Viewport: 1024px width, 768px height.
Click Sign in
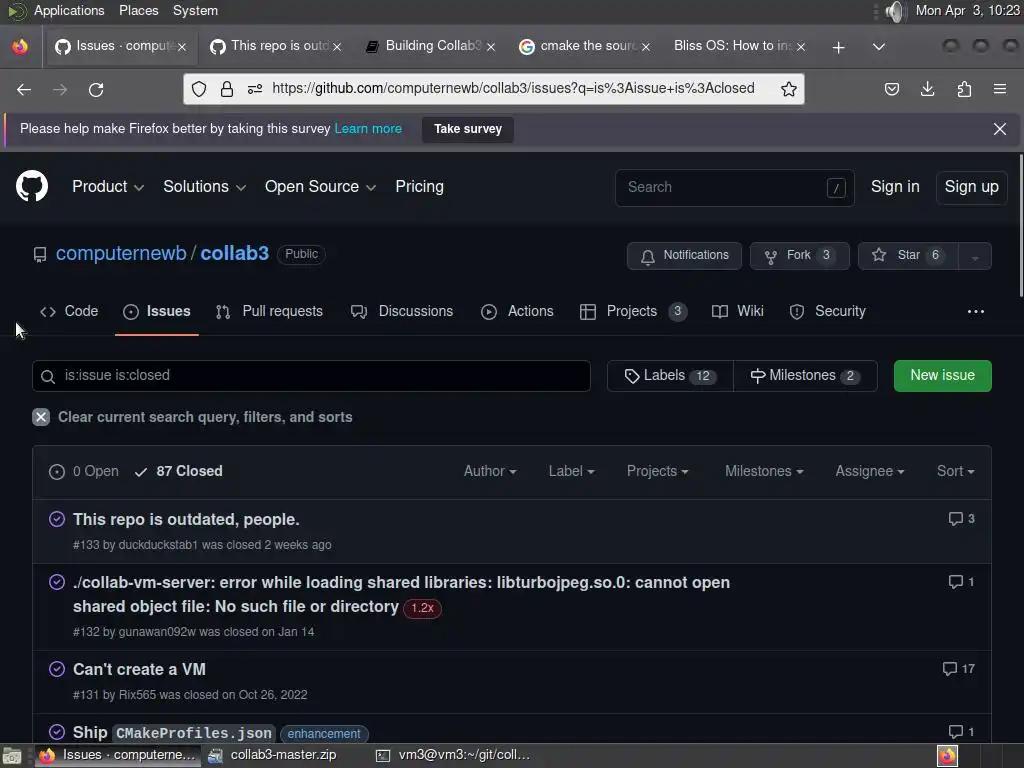coord(895,187)
